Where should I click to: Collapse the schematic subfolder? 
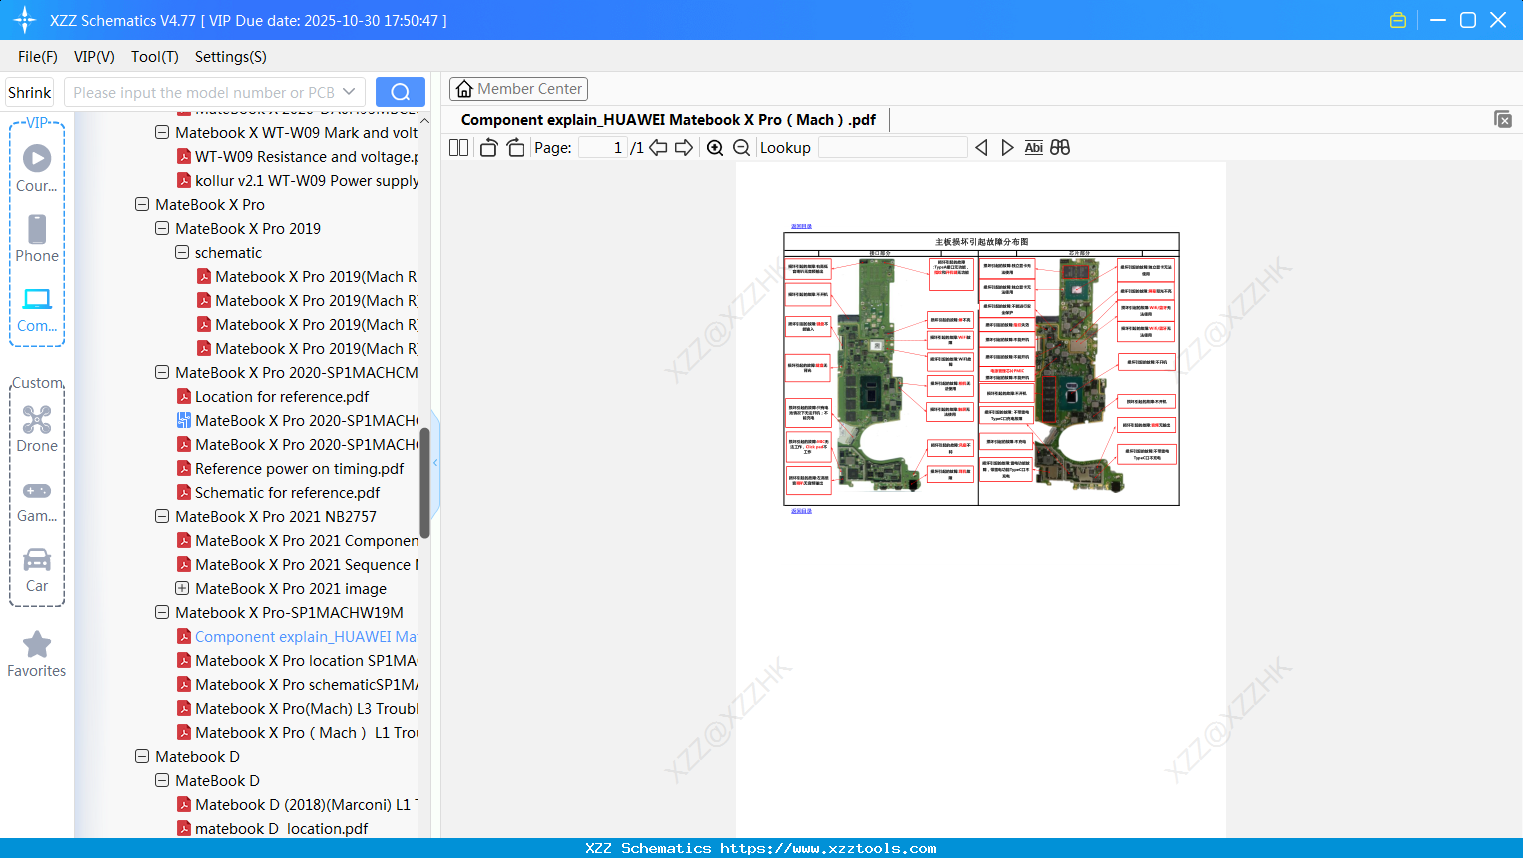[182, 252]
